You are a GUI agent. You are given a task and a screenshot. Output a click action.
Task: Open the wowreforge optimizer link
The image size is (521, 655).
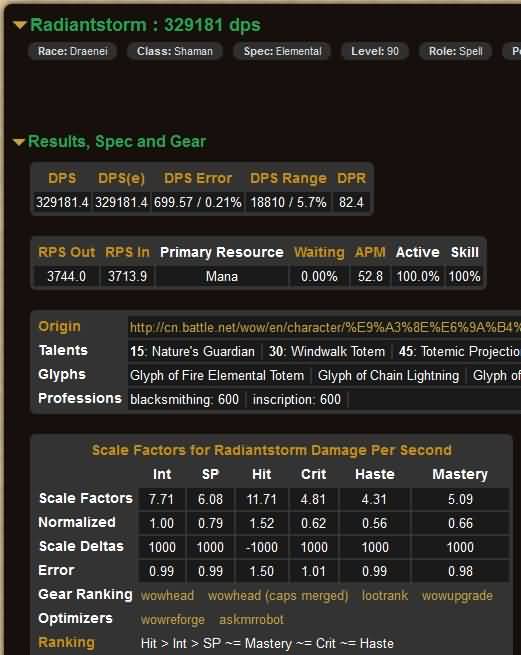click(173, 619)
